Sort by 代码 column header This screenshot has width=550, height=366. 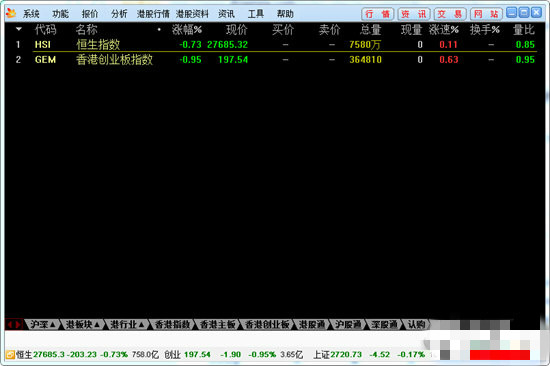(x=46, y=30)
